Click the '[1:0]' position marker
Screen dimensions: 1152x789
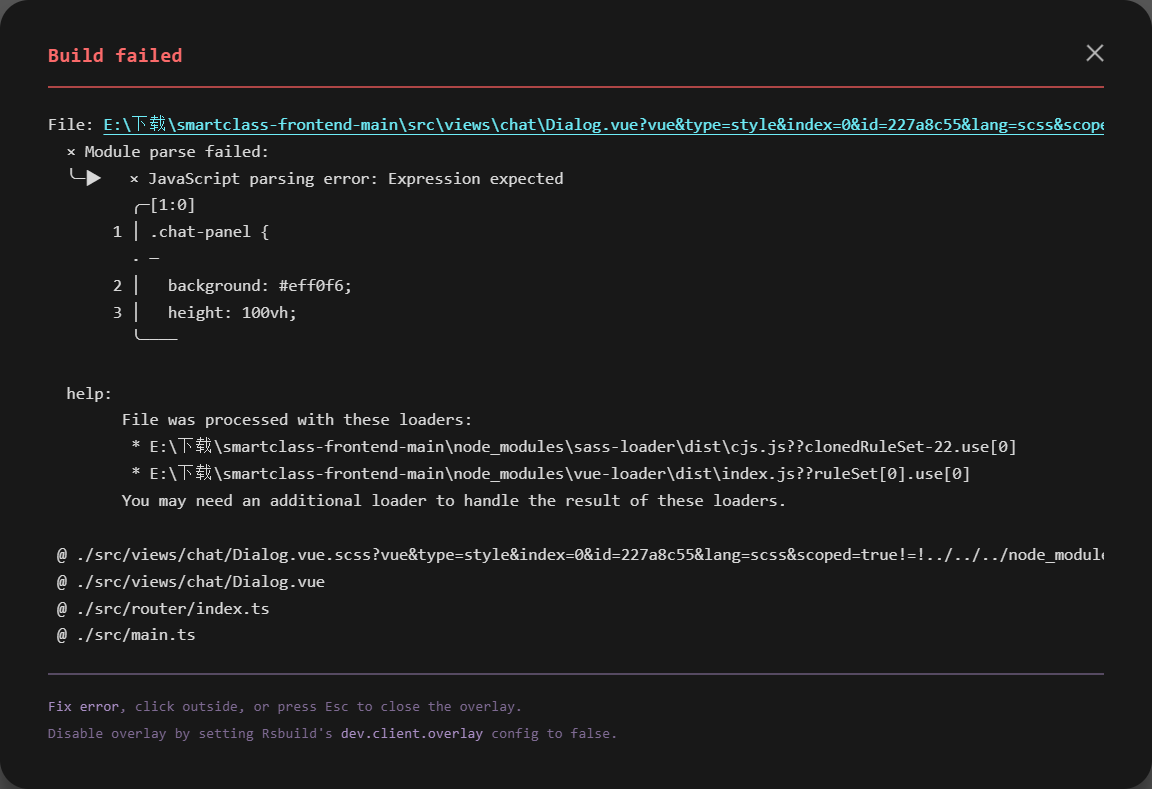tap(173, 205)
